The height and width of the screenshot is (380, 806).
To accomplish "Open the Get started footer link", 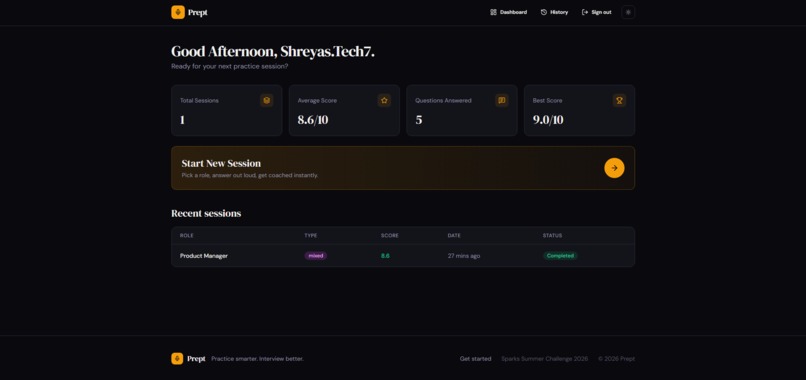I will 475,359.
